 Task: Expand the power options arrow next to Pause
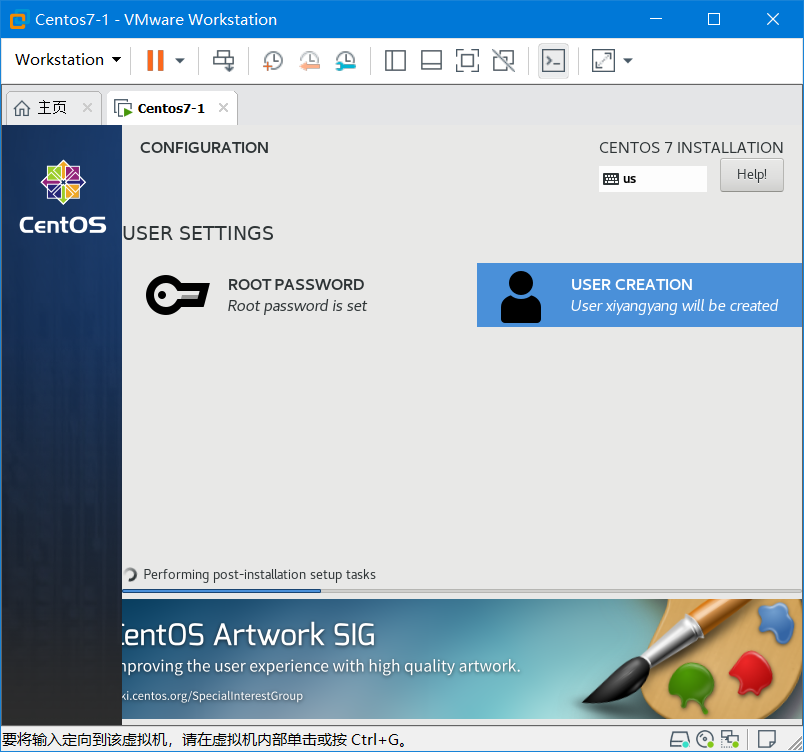pyautogui.click(x=179, y=60)
